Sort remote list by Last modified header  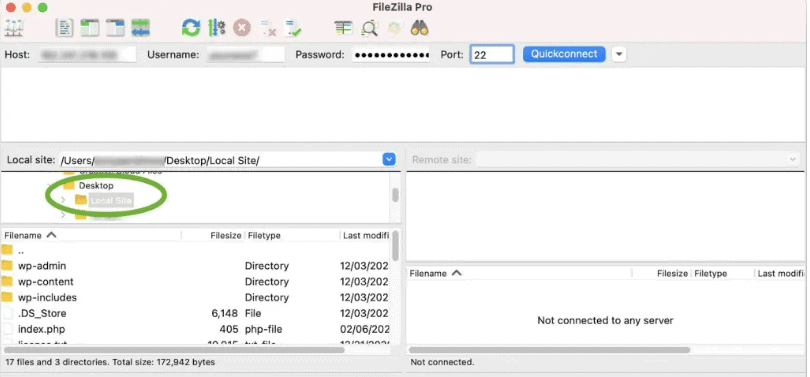coord(781,274)
